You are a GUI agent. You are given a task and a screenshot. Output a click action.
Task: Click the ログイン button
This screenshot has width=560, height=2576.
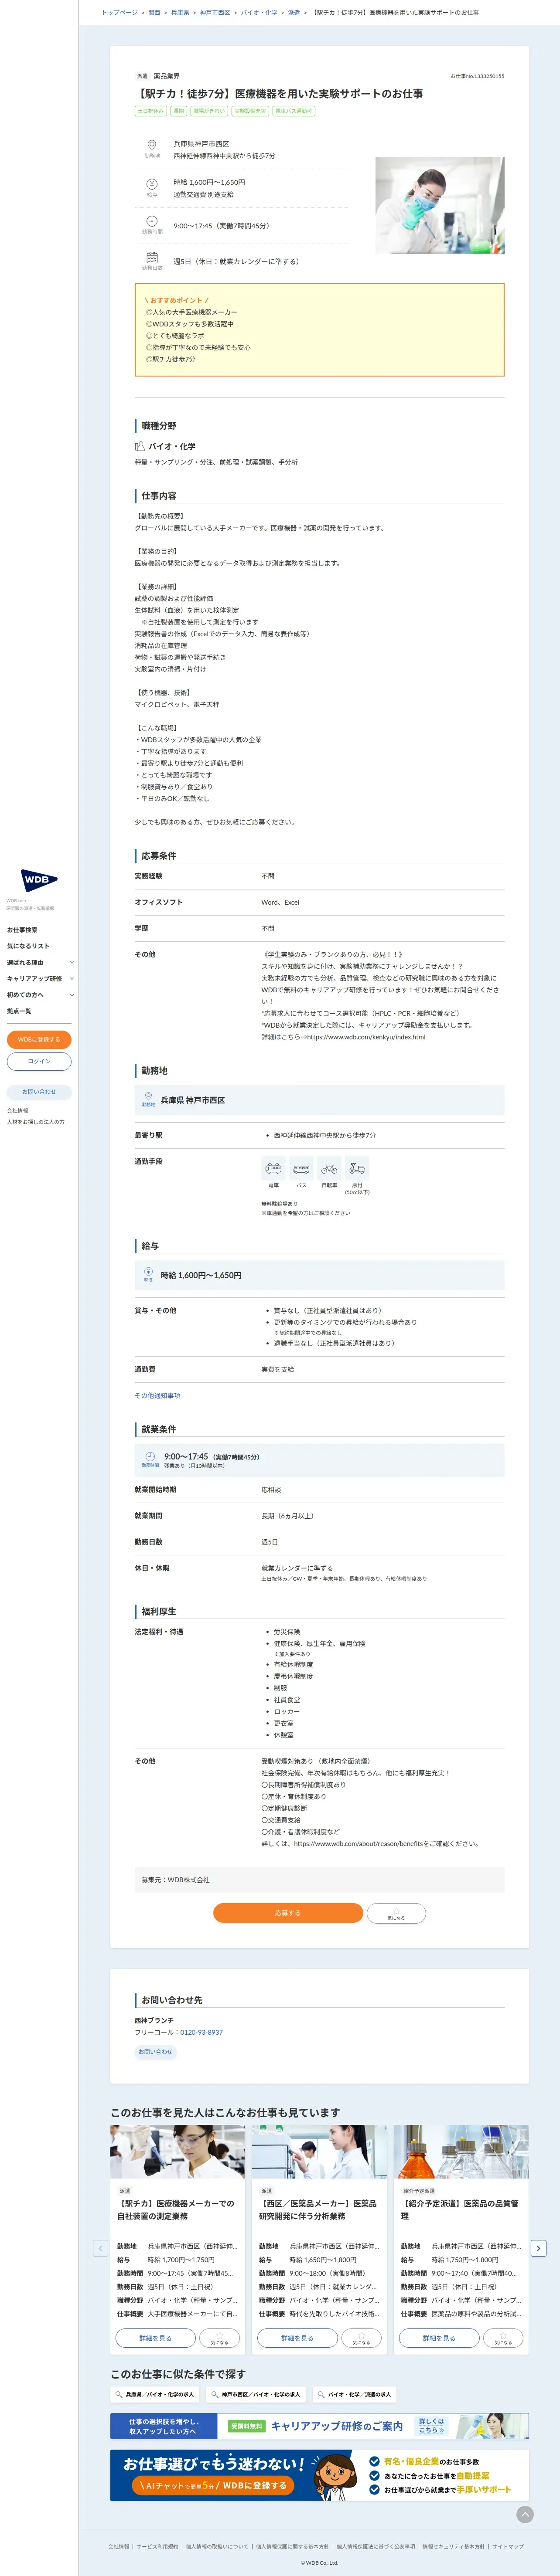[x=39, y=1061]
